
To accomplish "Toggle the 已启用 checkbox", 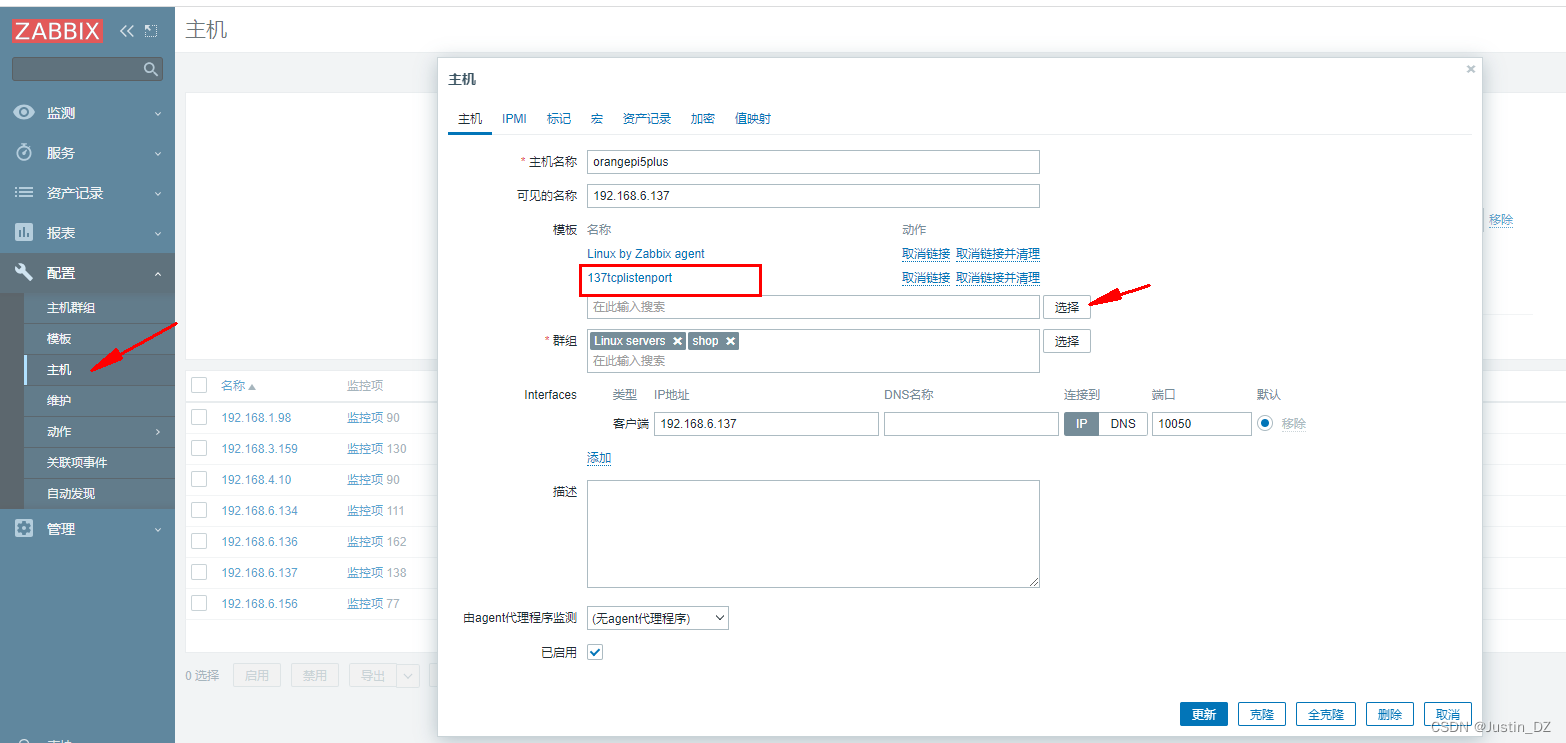I will (595, 652).
